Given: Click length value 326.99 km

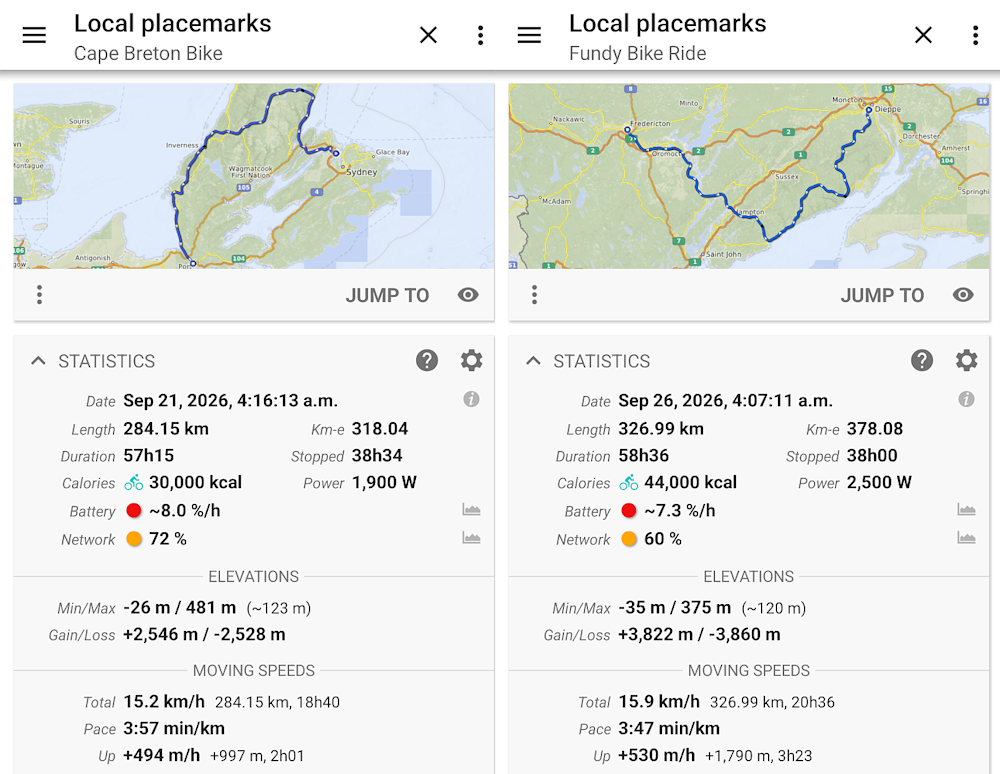Looking at the screenshot, I should click(661, 428).
